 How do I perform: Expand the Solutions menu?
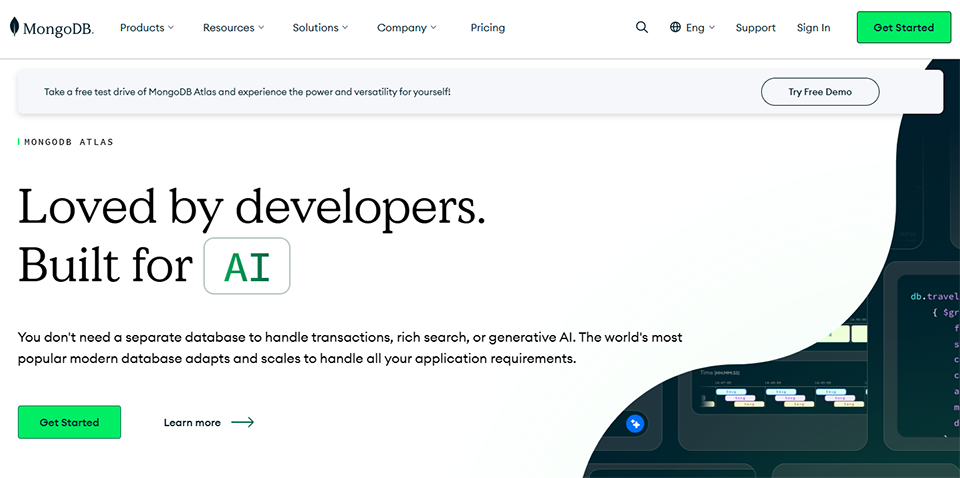tap(320, 28)
